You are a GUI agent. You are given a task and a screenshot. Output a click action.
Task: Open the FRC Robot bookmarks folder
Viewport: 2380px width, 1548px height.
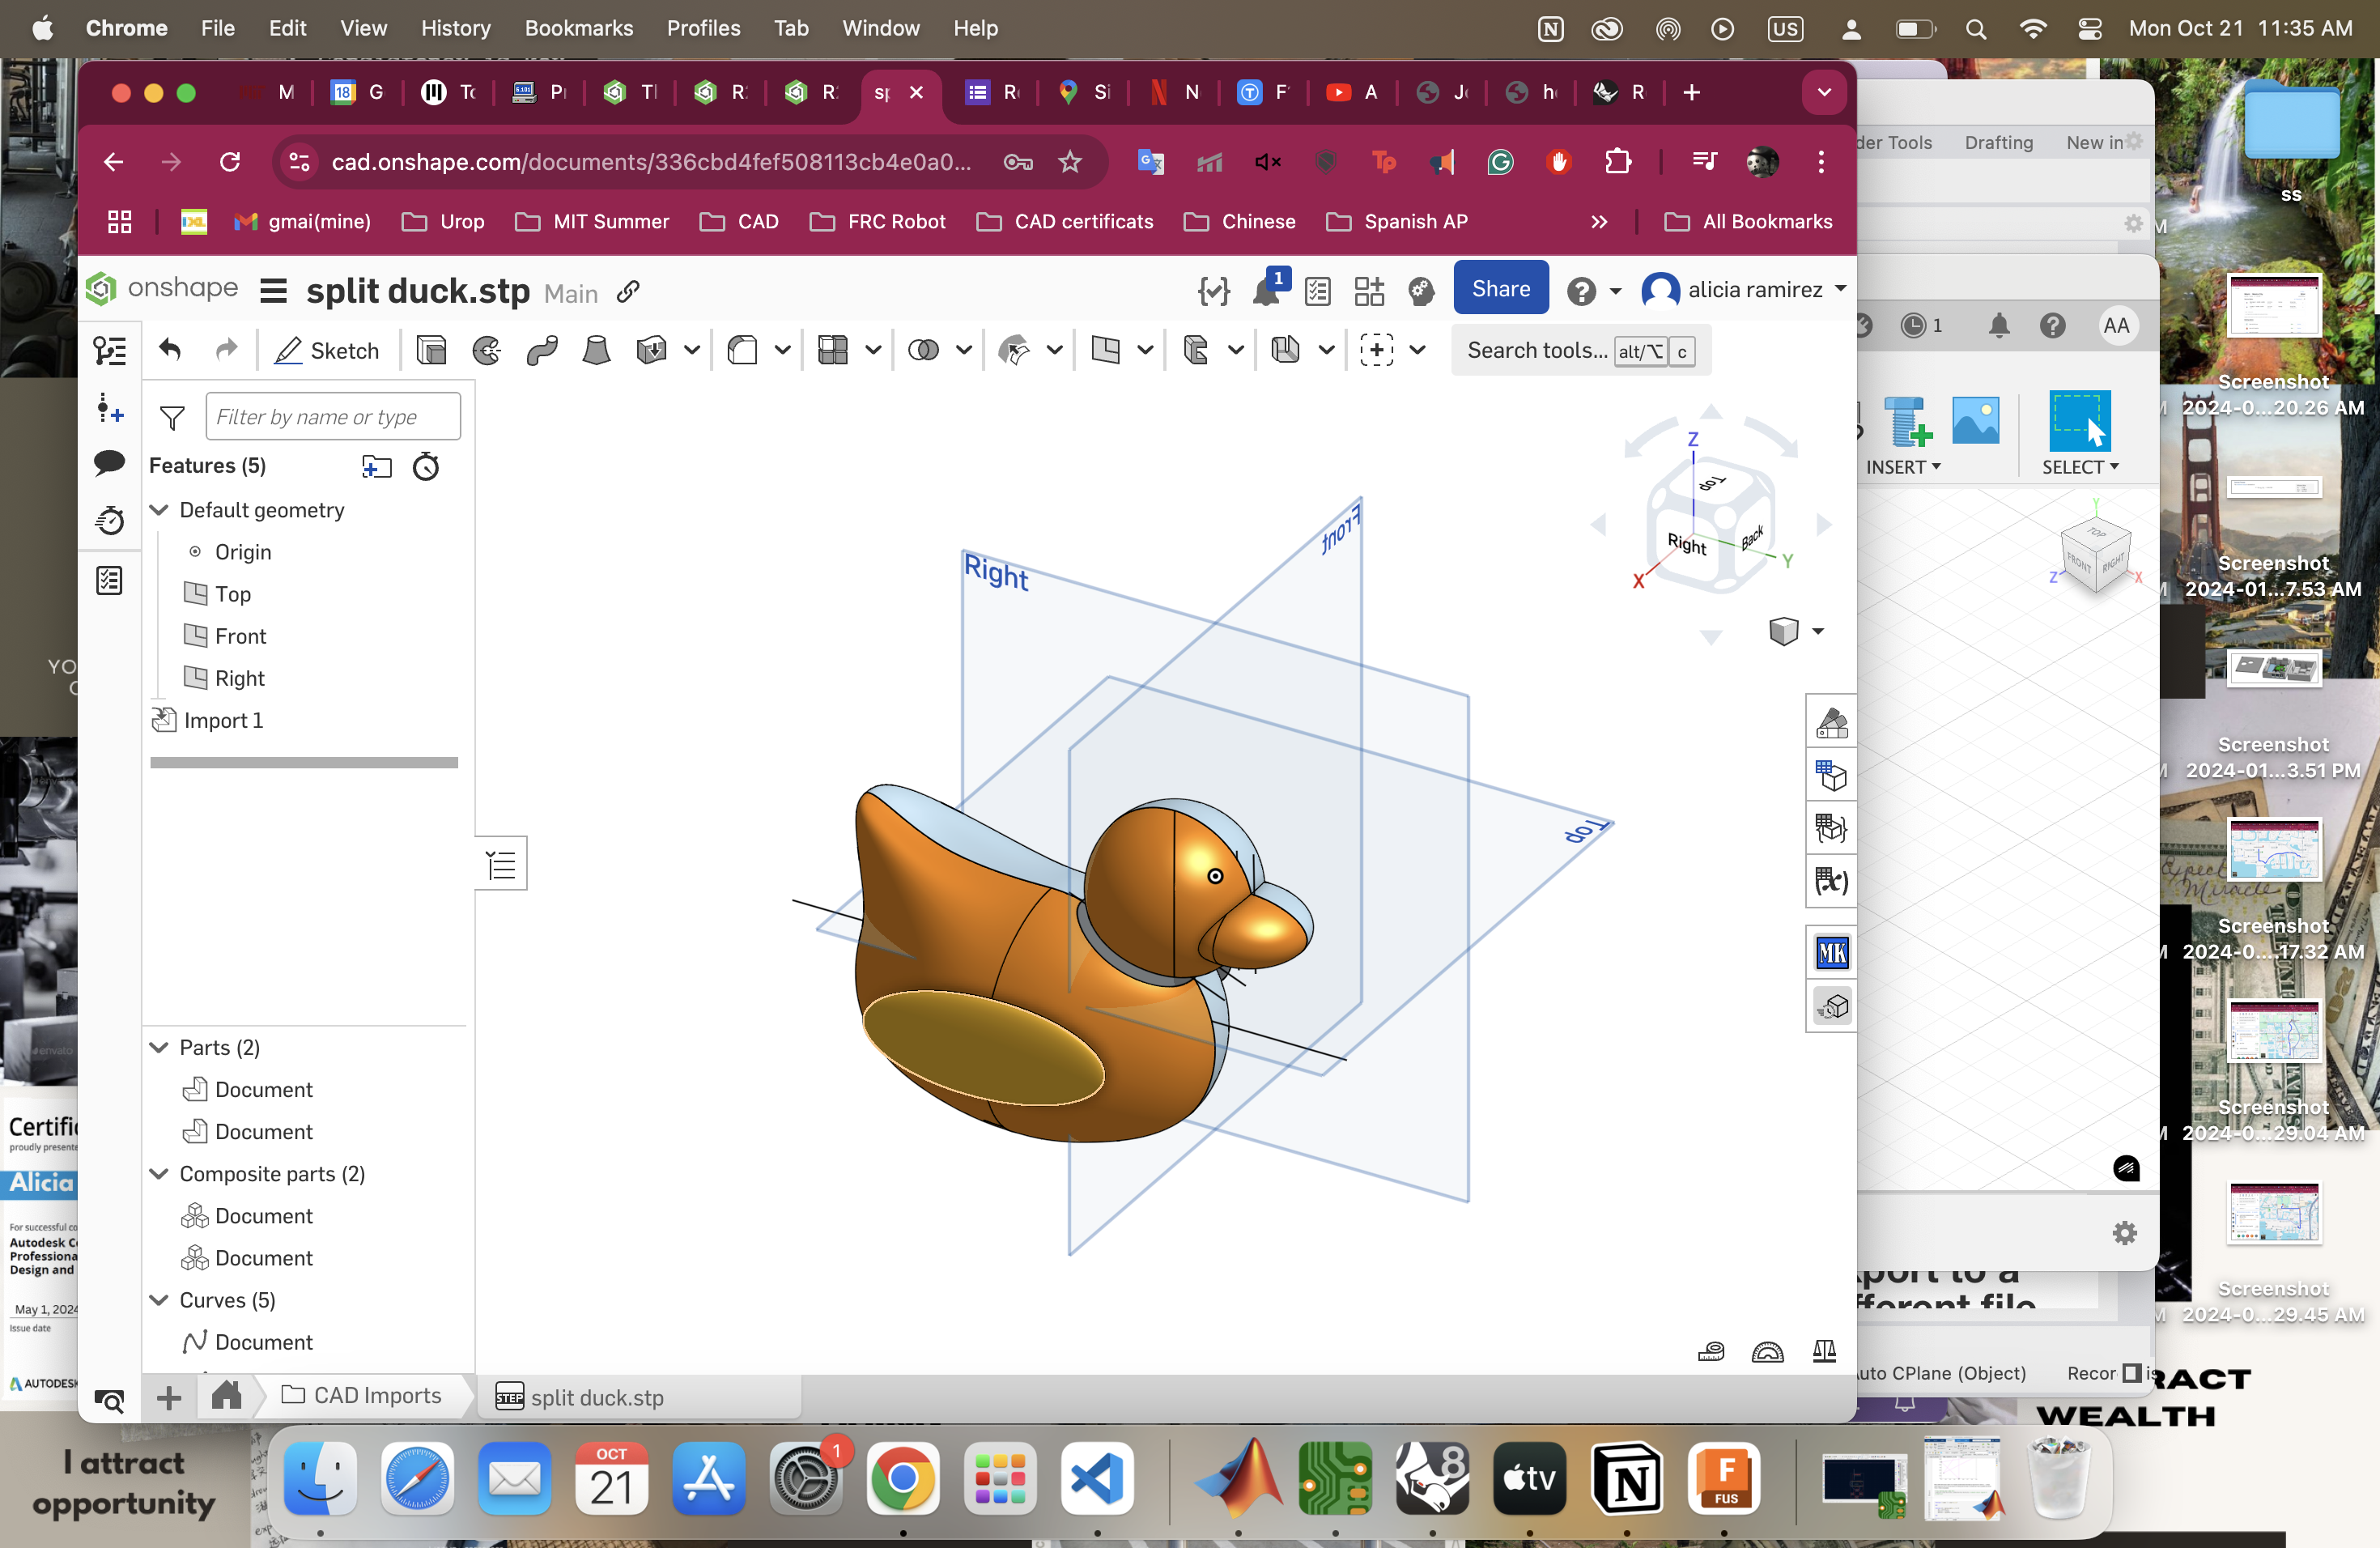click(x=878, y=221)
